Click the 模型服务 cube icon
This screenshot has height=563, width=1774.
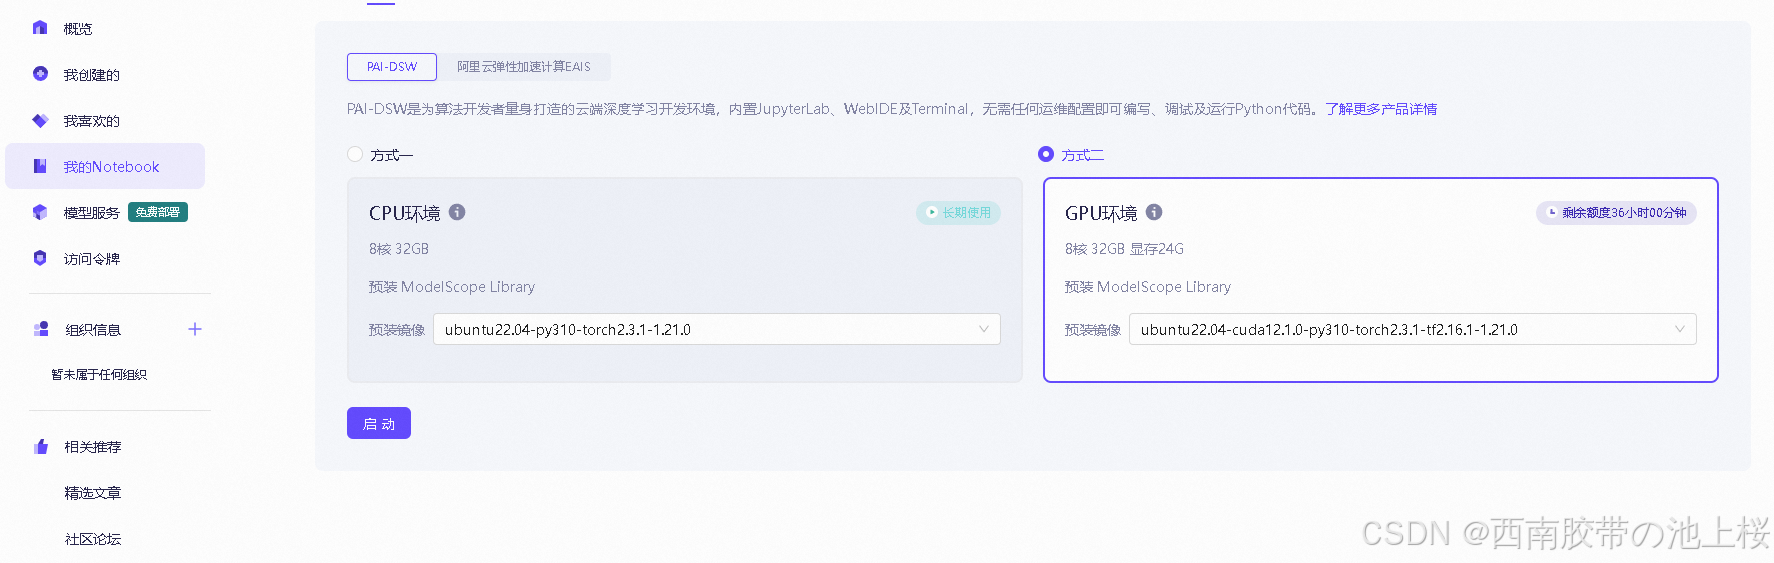tap(40, 212)
